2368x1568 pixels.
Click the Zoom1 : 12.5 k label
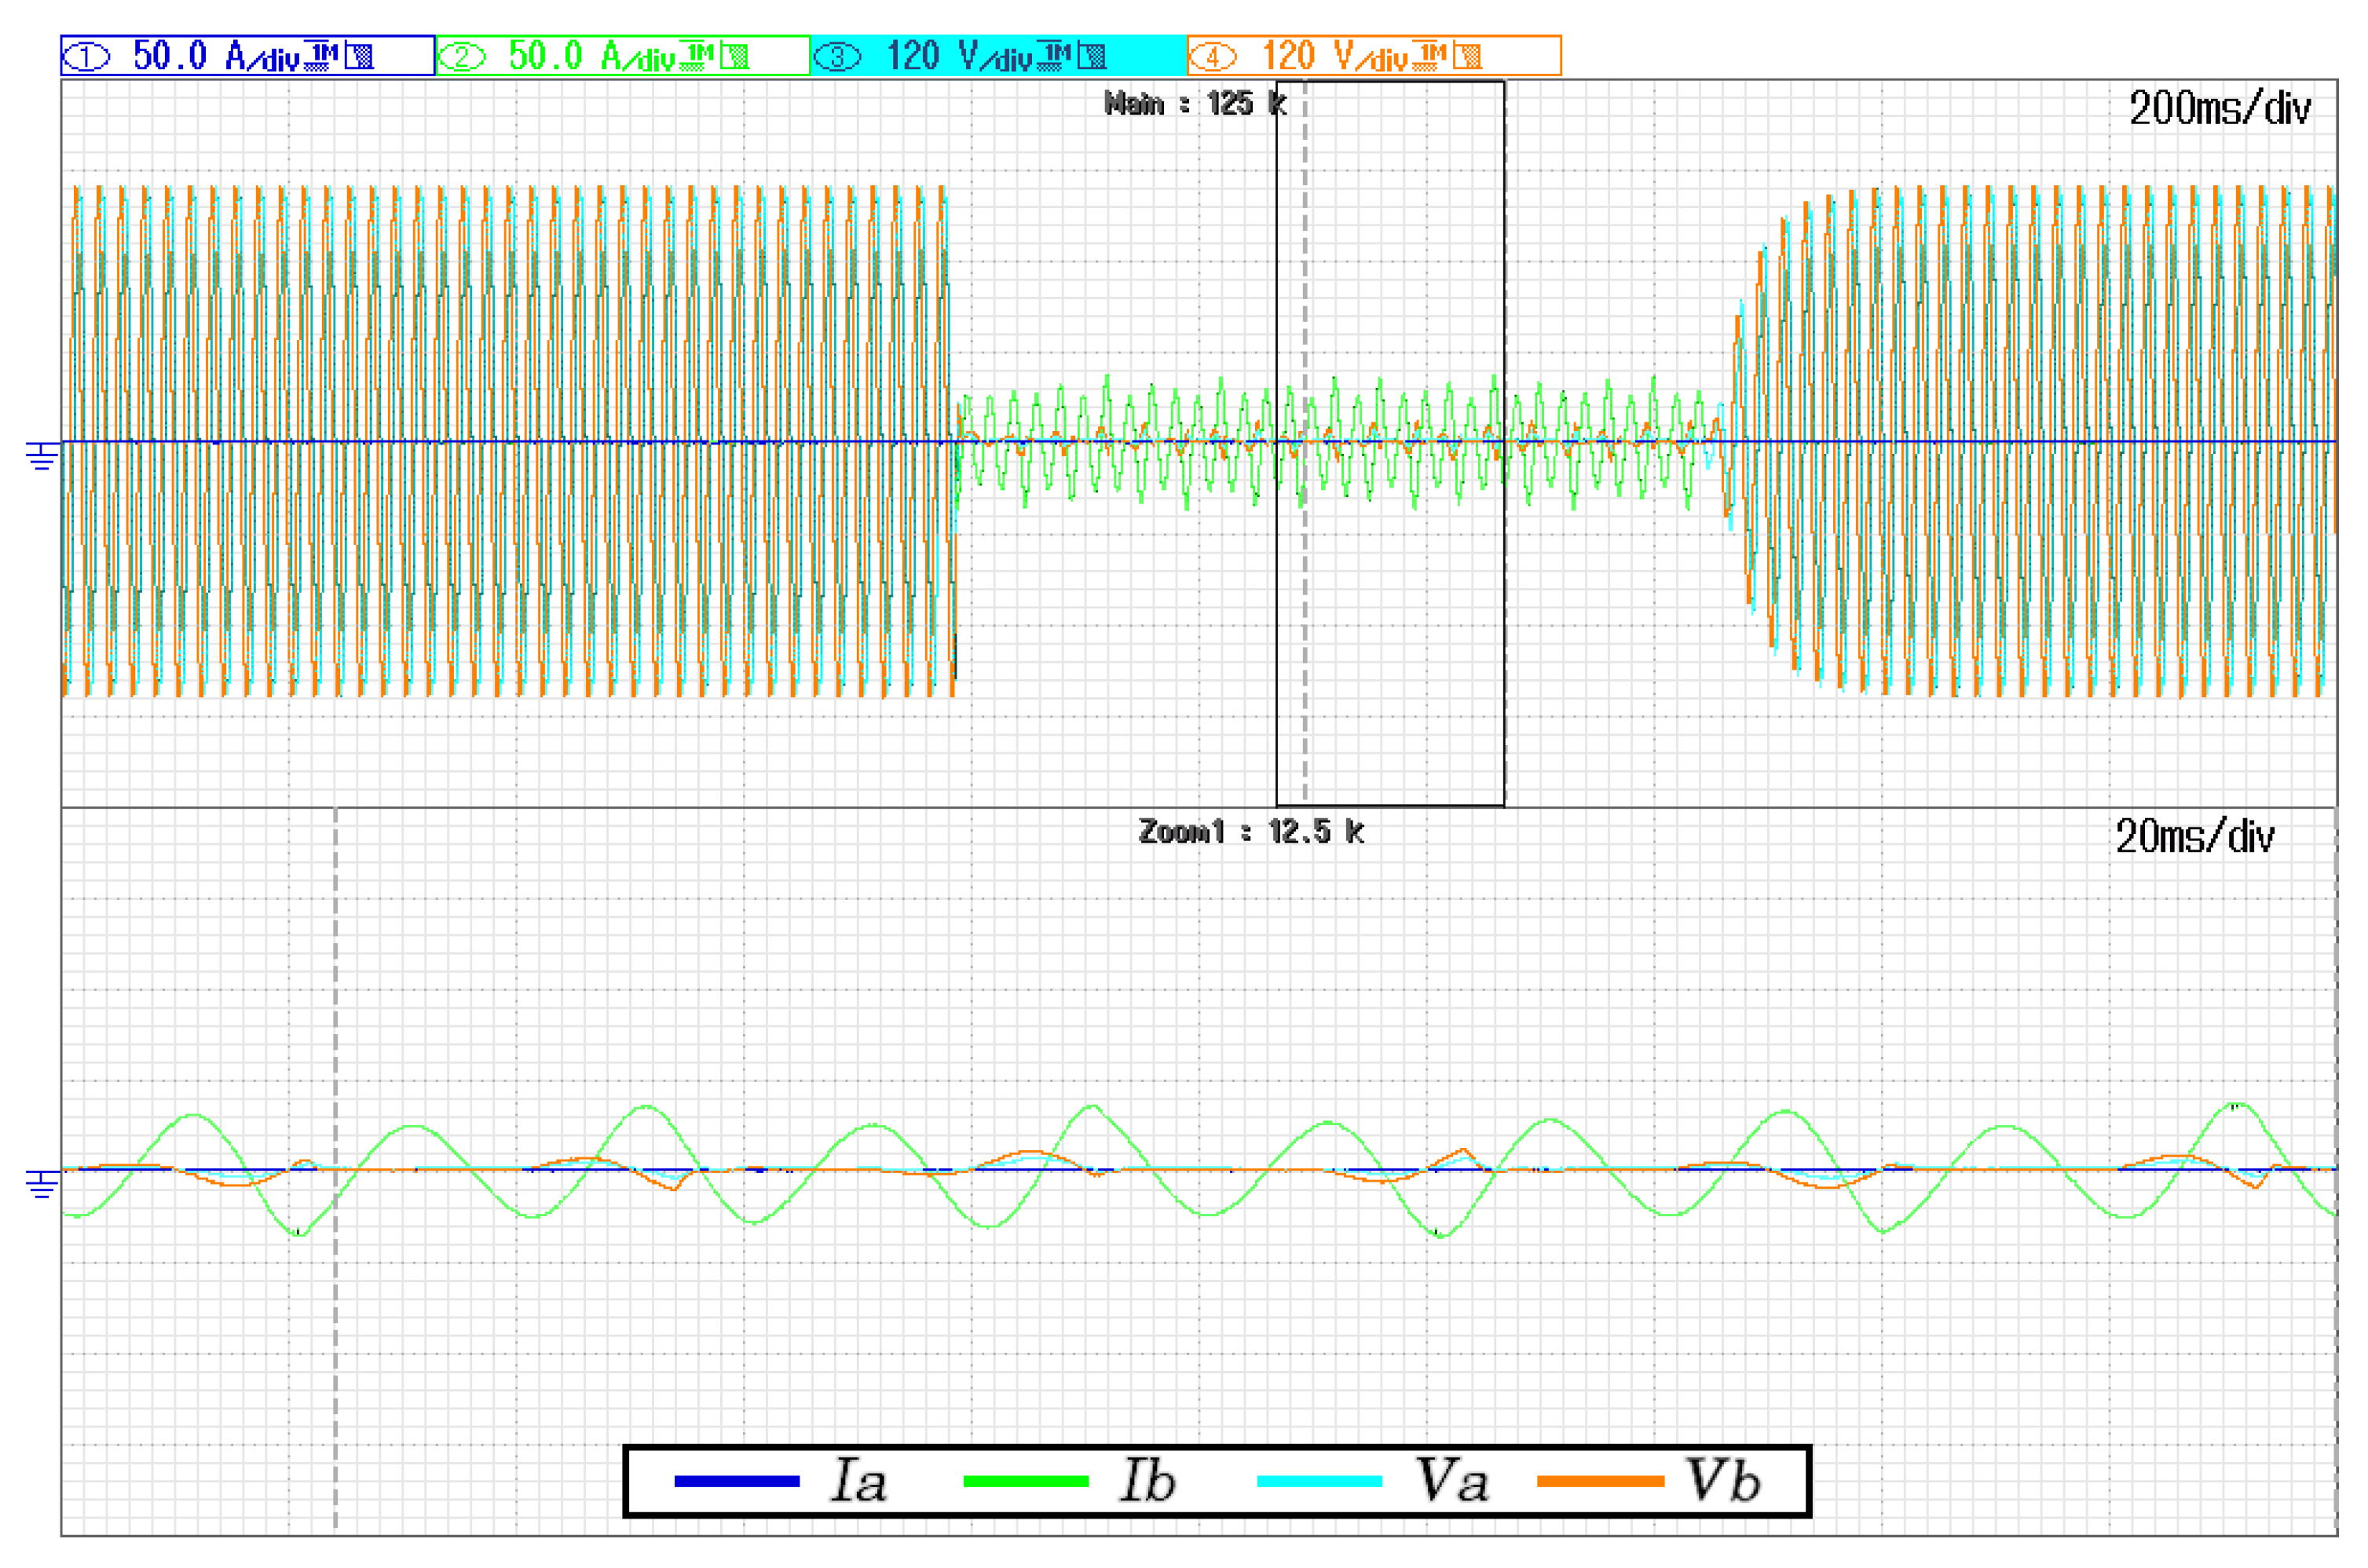click(x=1250, y=831)
